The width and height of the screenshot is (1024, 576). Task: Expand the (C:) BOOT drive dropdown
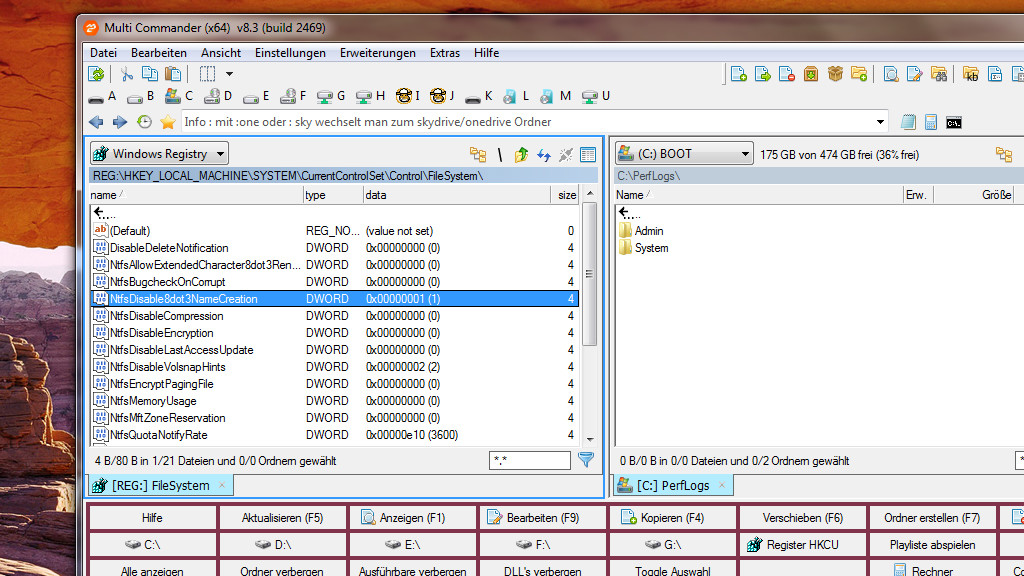click(684, 154)
